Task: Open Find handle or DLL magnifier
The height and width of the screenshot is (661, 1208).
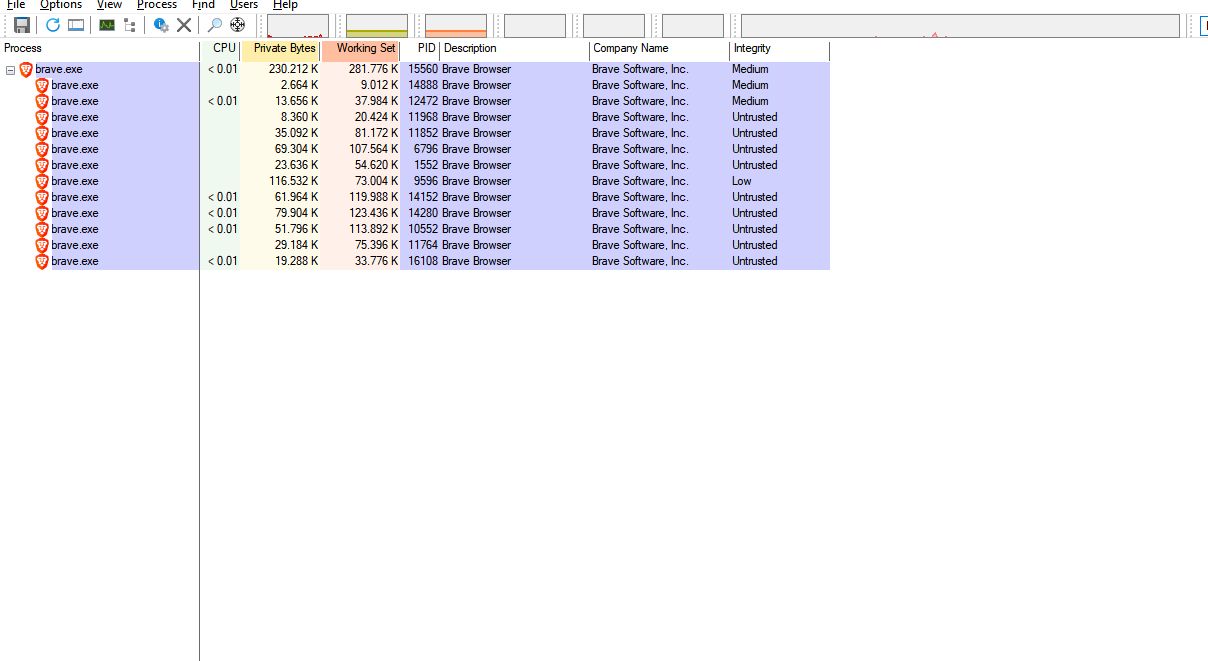Action: (214, 25)
